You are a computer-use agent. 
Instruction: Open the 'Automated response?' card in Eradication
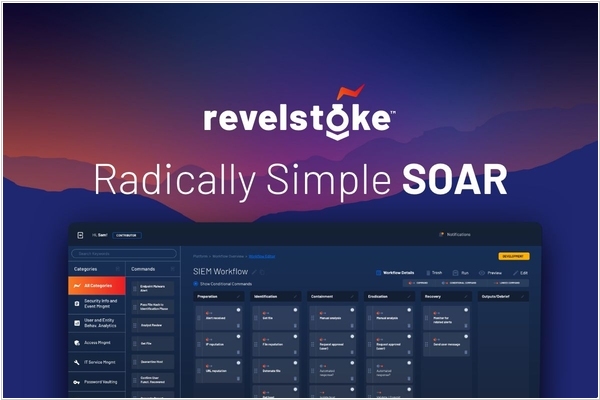pos(389,371)
